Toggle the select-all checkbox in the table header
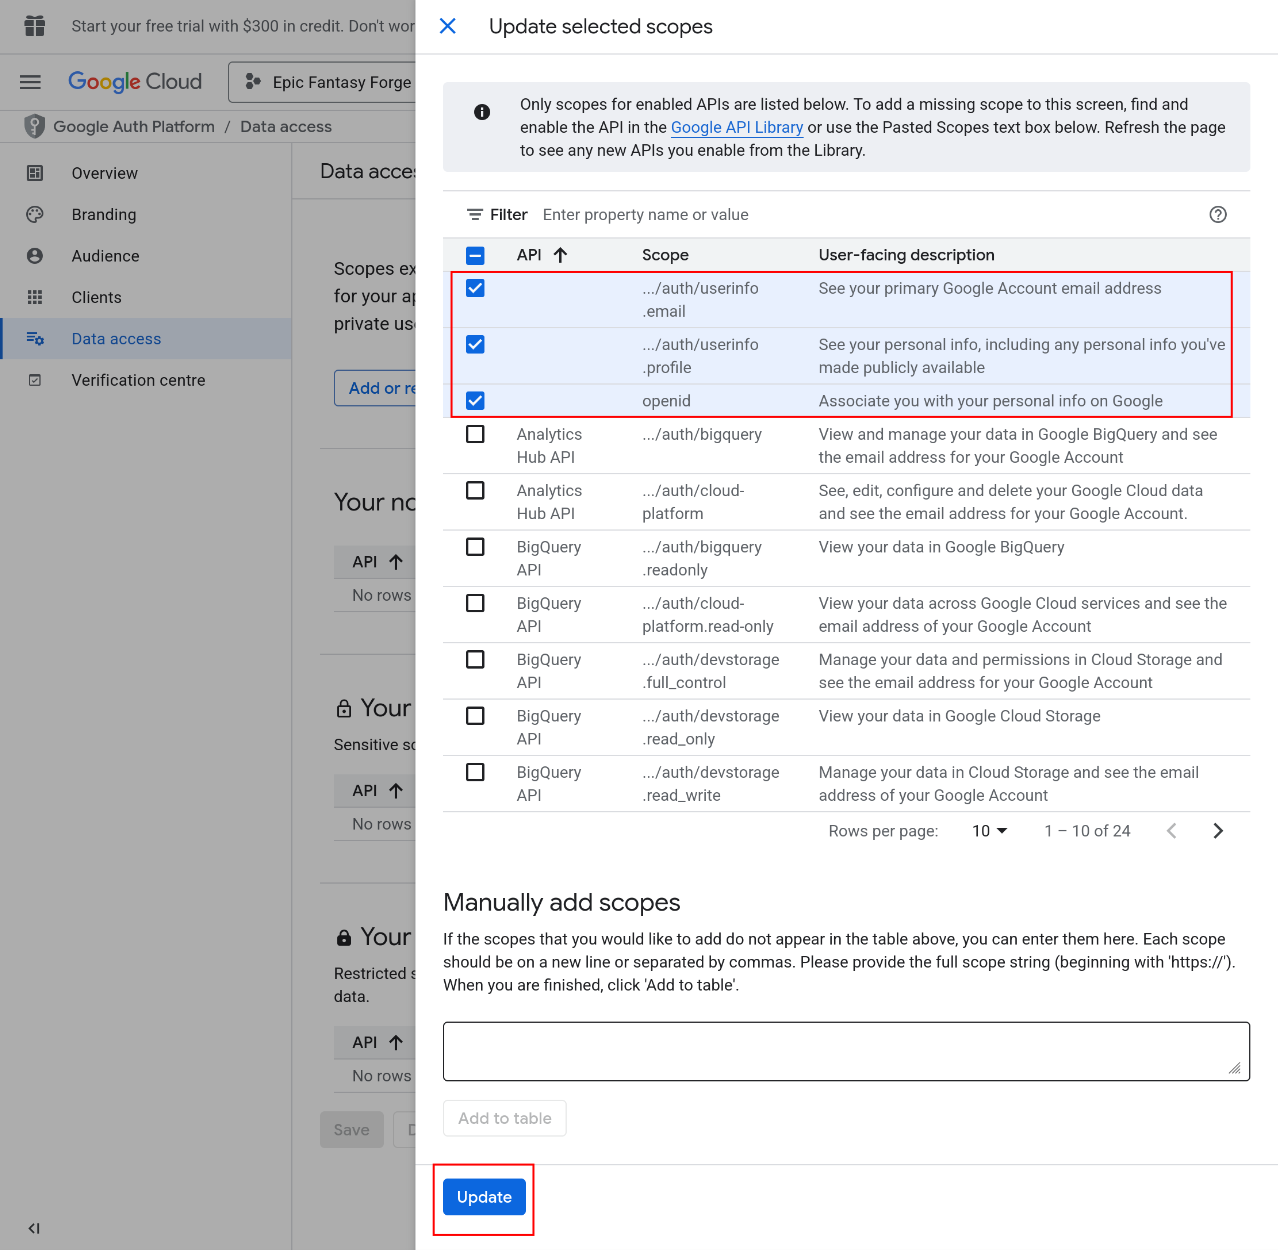Image resolution: width=1278 pixels, height=1250 pixels. click(475, 255)
